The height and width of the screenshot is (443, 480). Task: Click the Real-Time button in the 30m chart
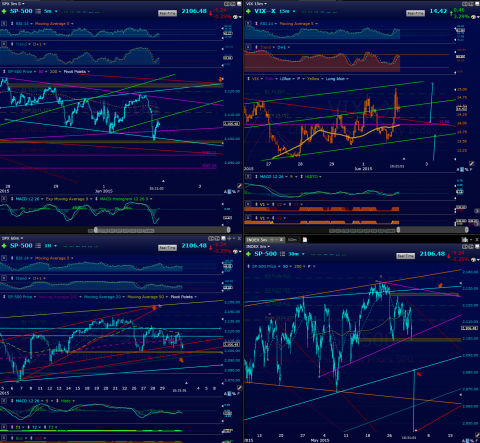[x=405, y=256]
